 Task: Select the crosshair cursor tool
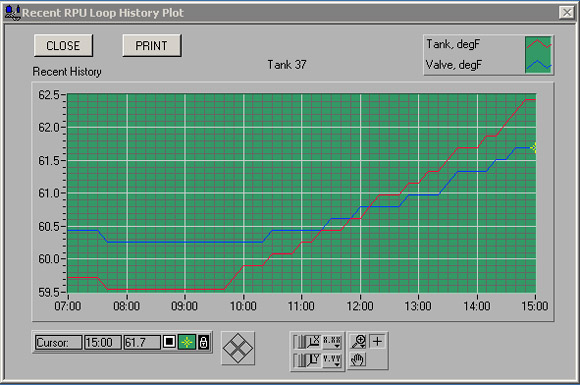377,341
